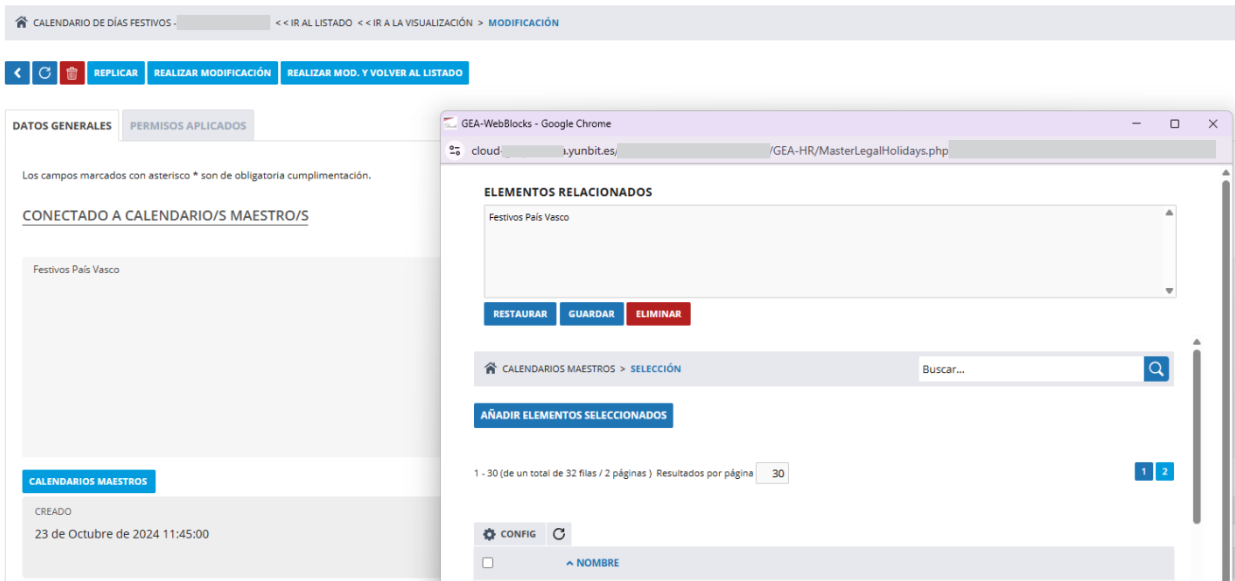The height and width of the screenshot is (581, 1235).
Task: Go to results page 2
Action: point(1165,472)
